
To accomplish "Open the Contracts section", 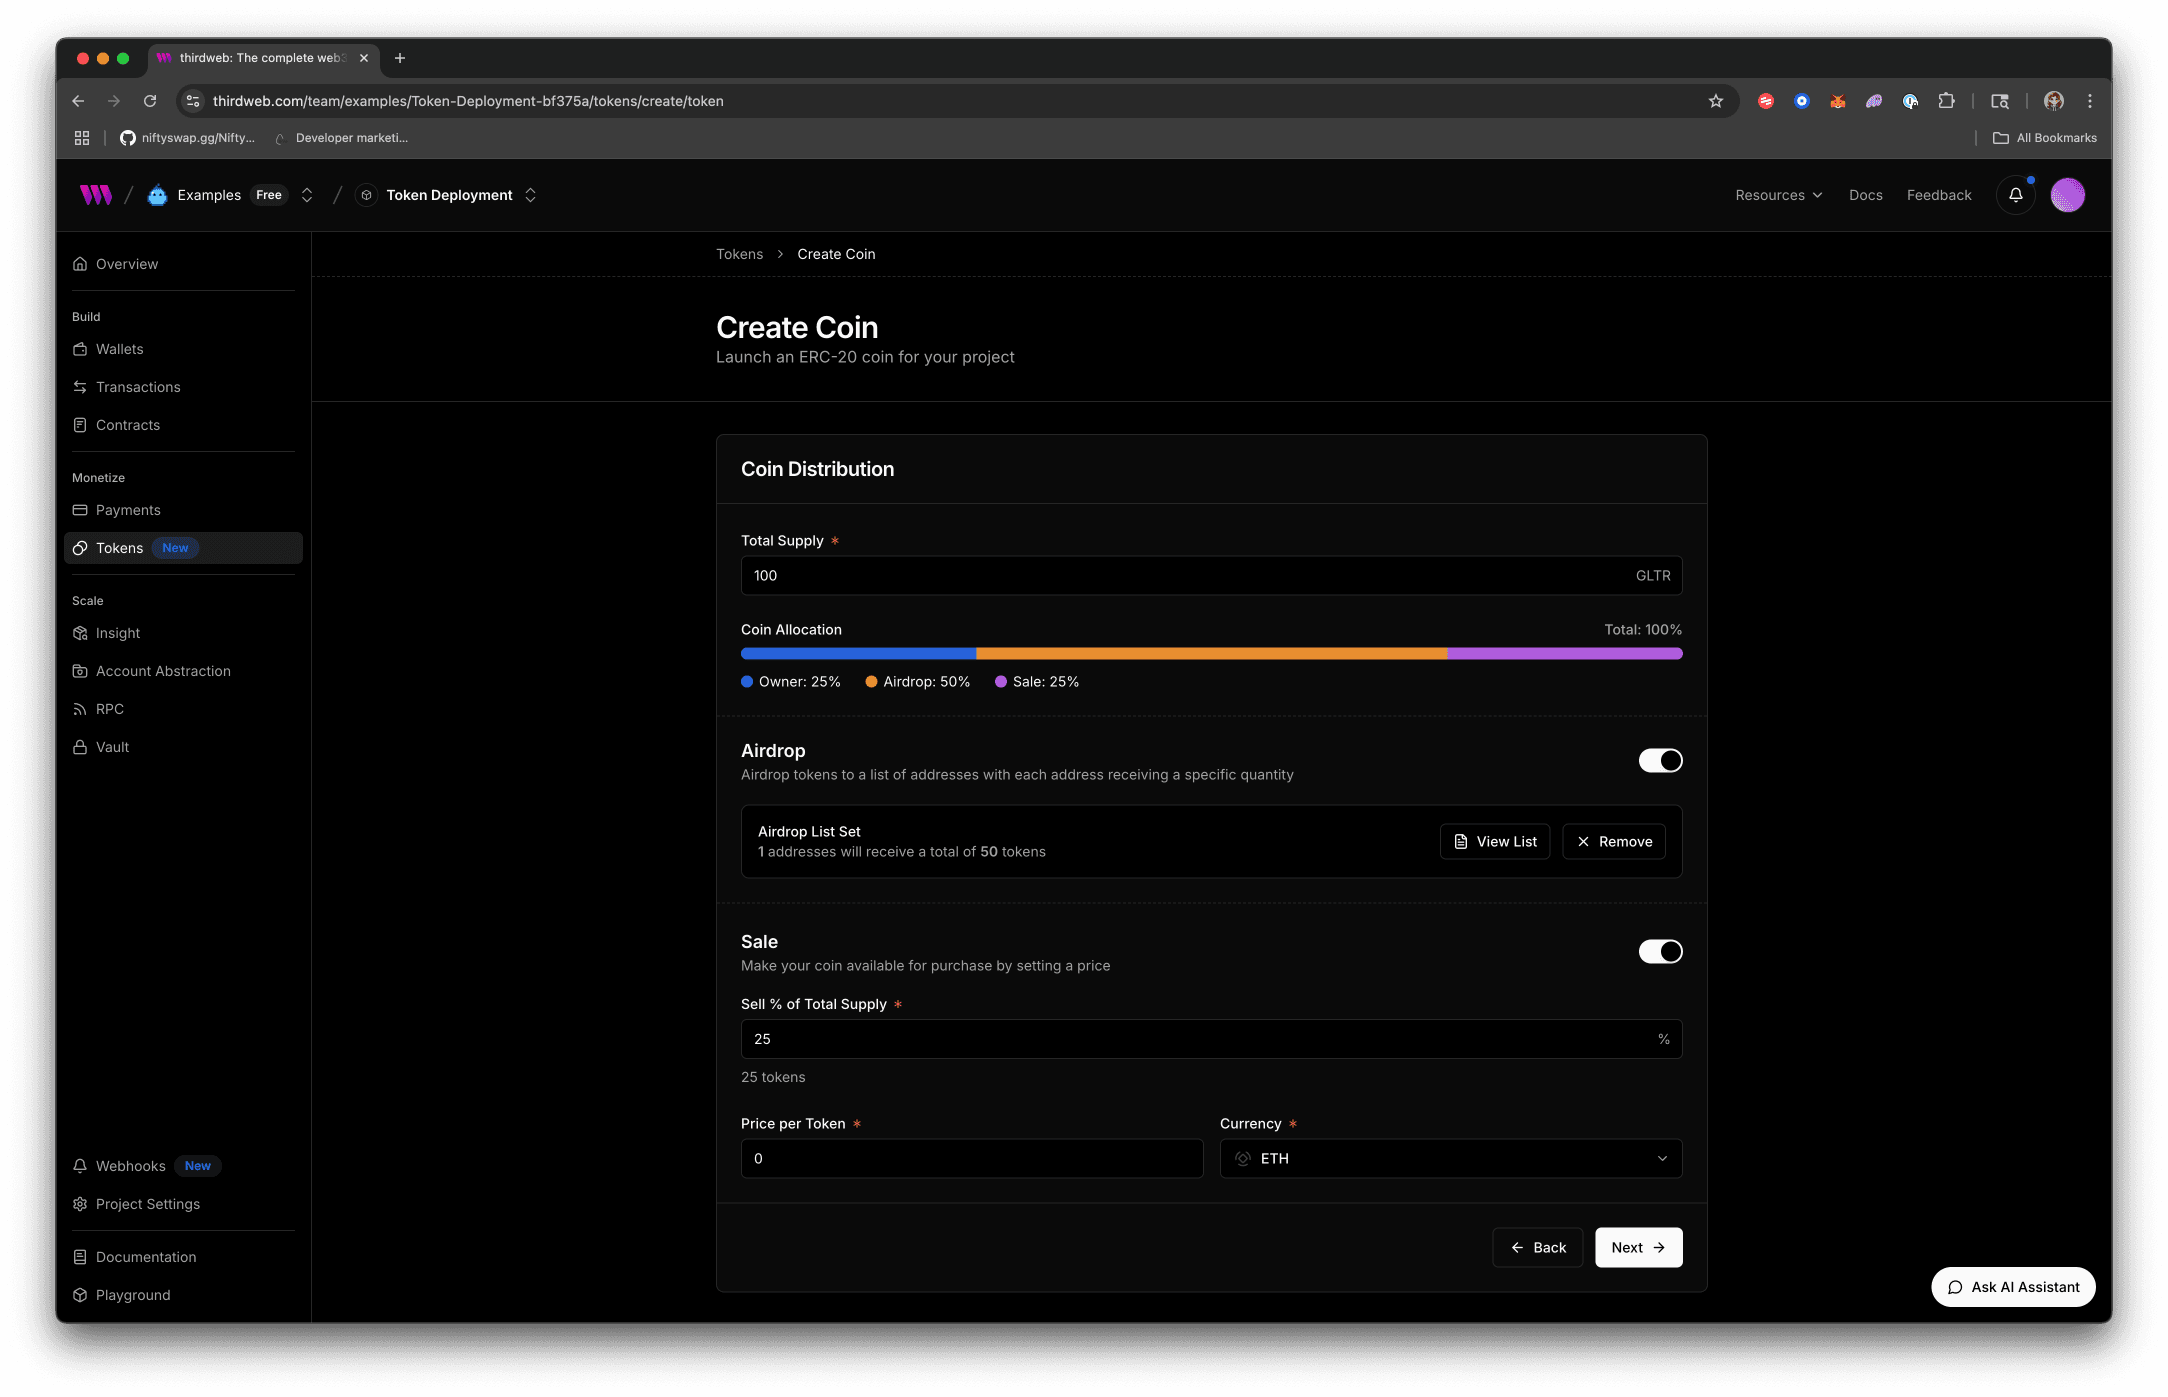I will (x=128, y=424).
